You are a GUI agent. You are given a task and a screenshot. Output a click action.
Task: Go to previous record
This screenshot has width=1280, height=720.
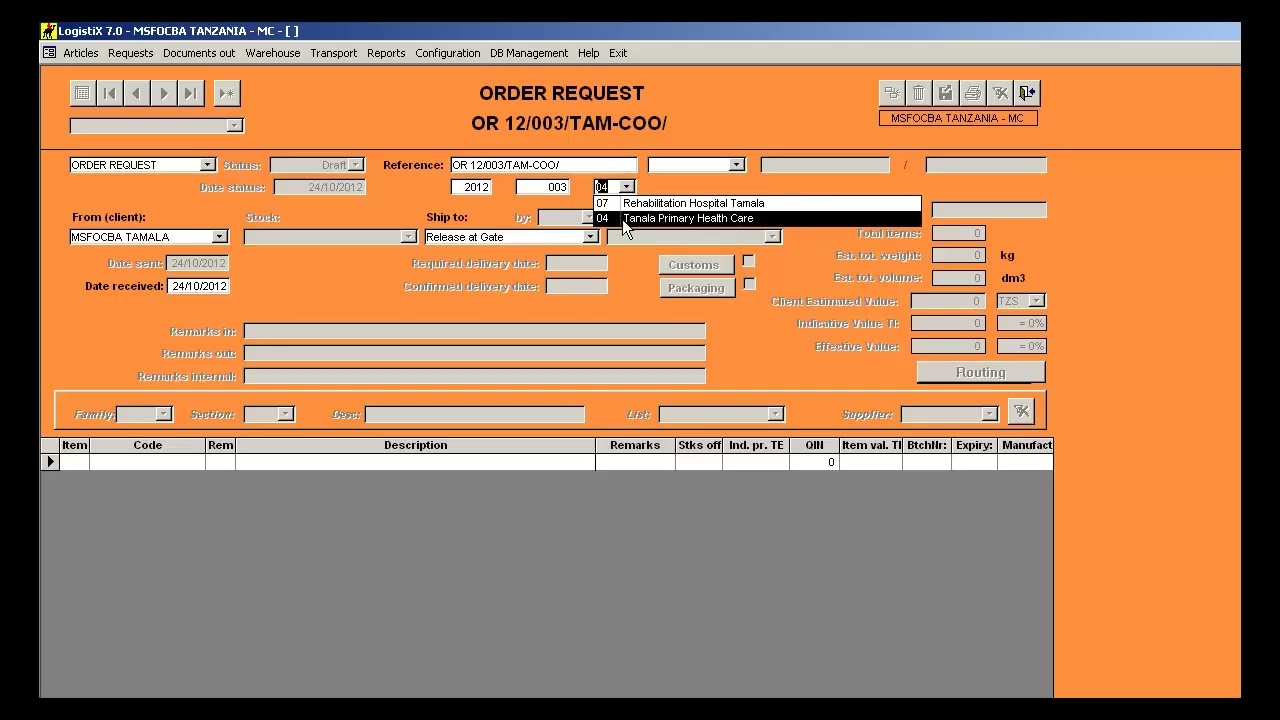pyautogui.click(x=137, y=93)
